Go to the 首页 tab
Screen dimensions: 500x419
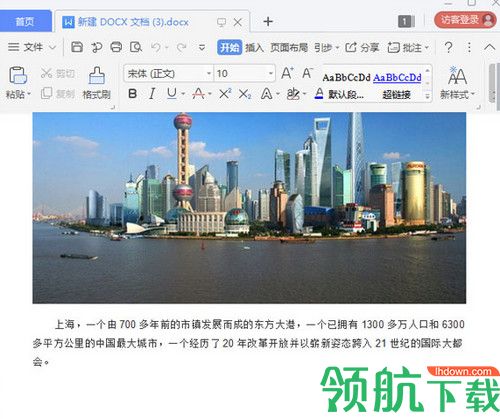click(x=25, y=22)
